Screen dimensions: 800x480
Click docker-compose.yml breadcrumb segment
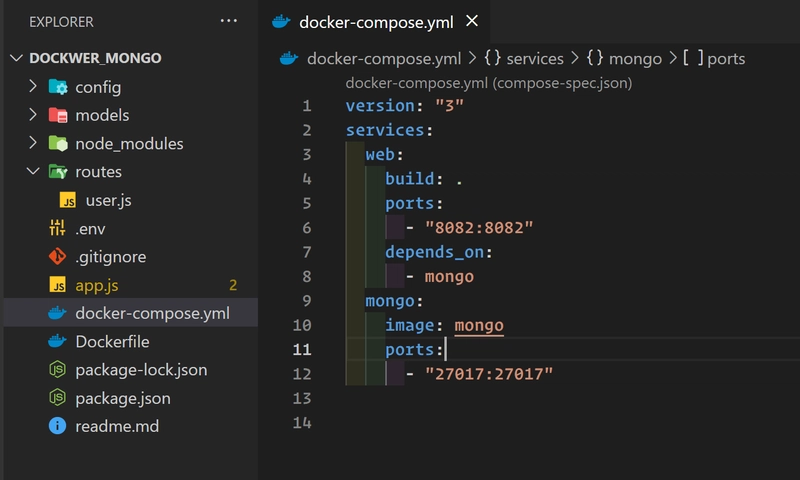384,59
